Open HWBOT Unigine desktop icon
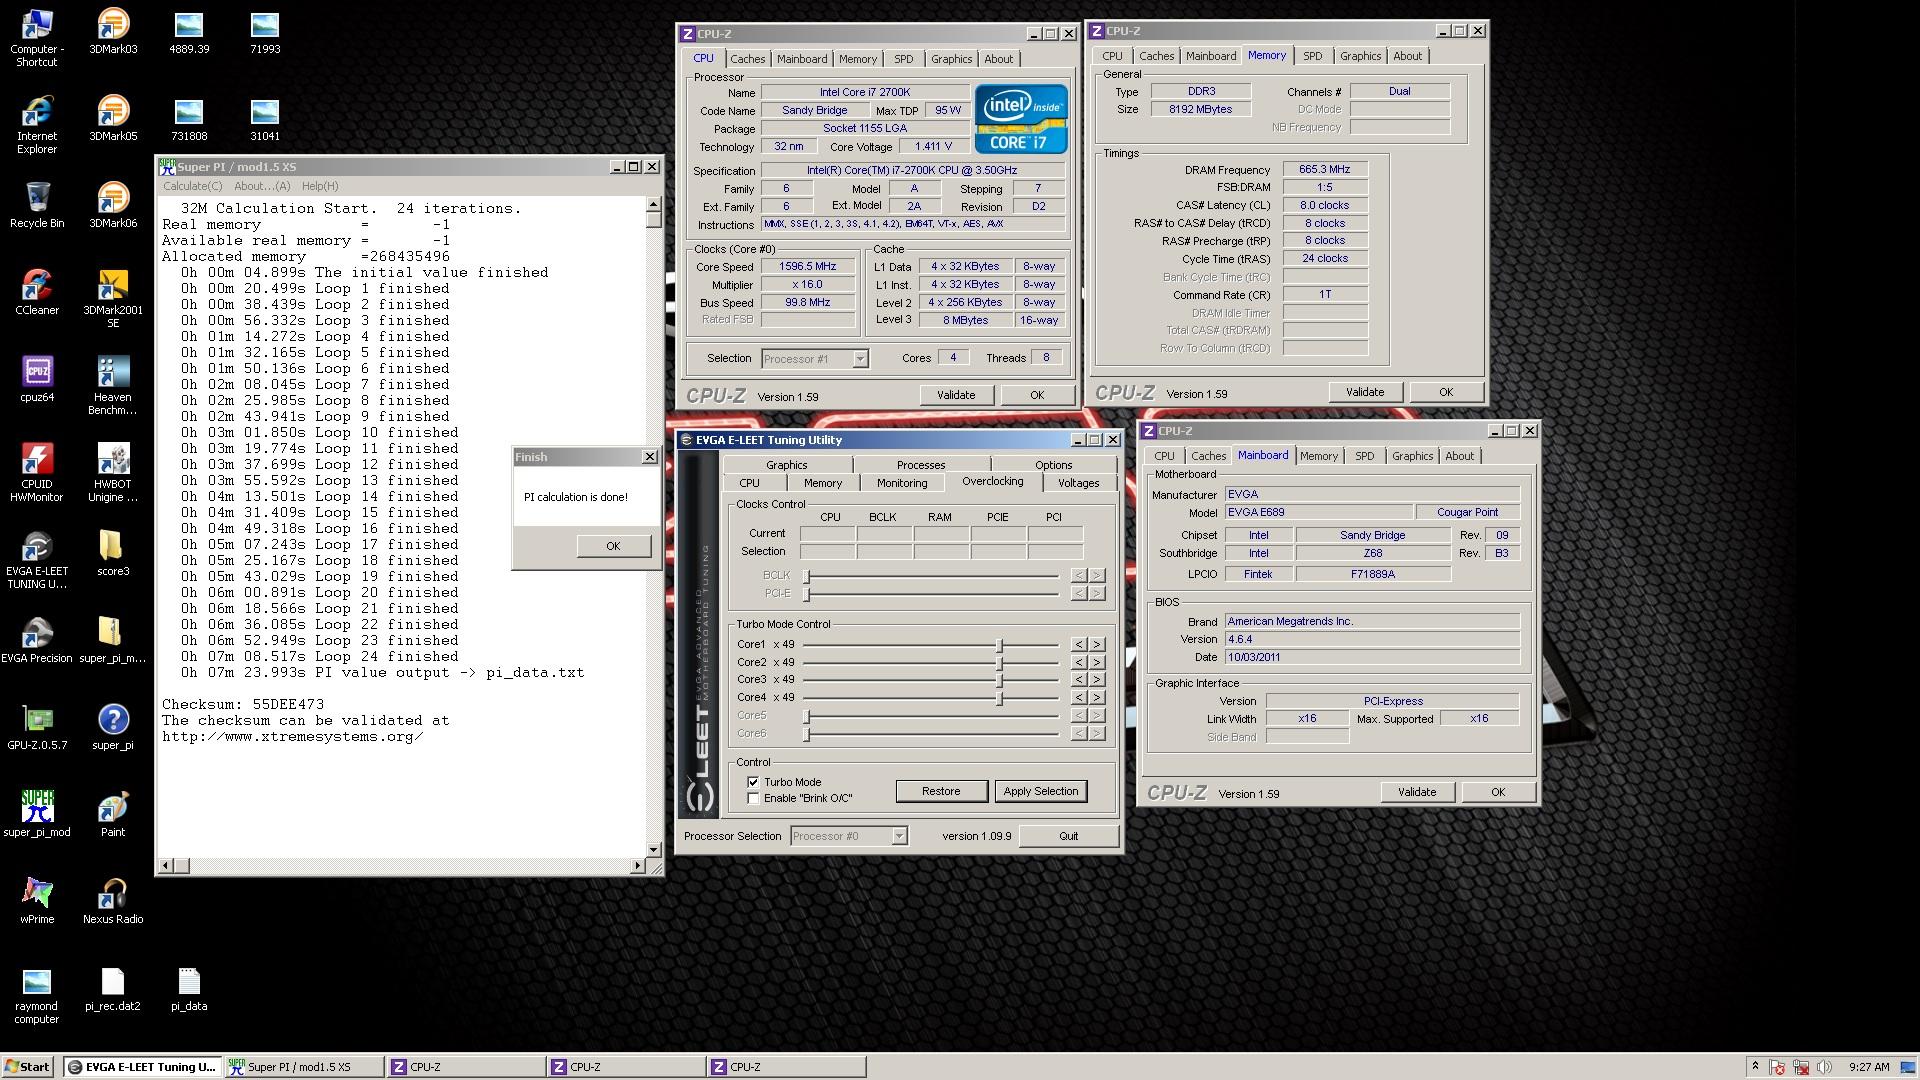 113,473
